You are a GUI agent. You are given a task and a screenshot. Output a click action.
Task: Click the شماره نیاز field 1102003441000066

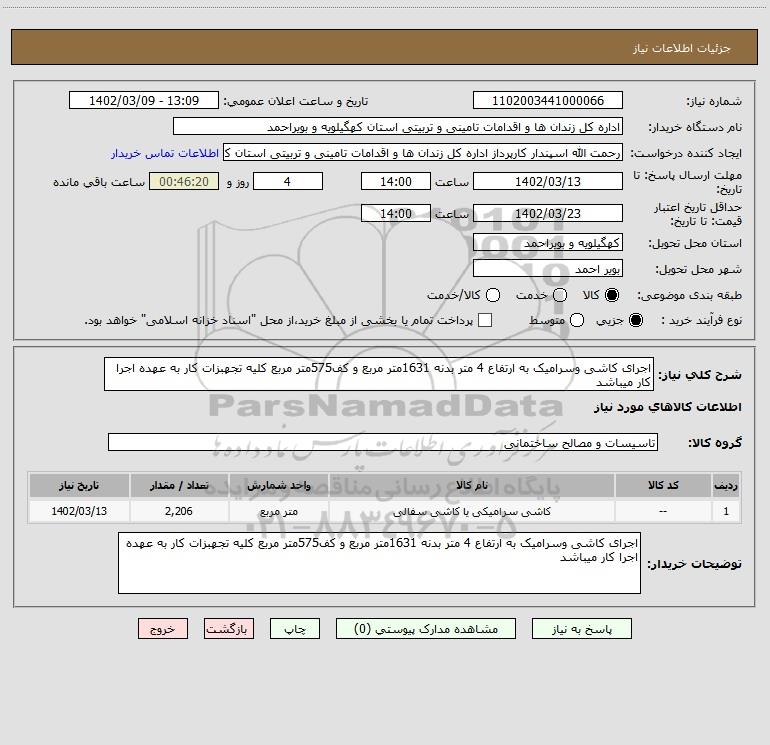click(x=548, y=100)
